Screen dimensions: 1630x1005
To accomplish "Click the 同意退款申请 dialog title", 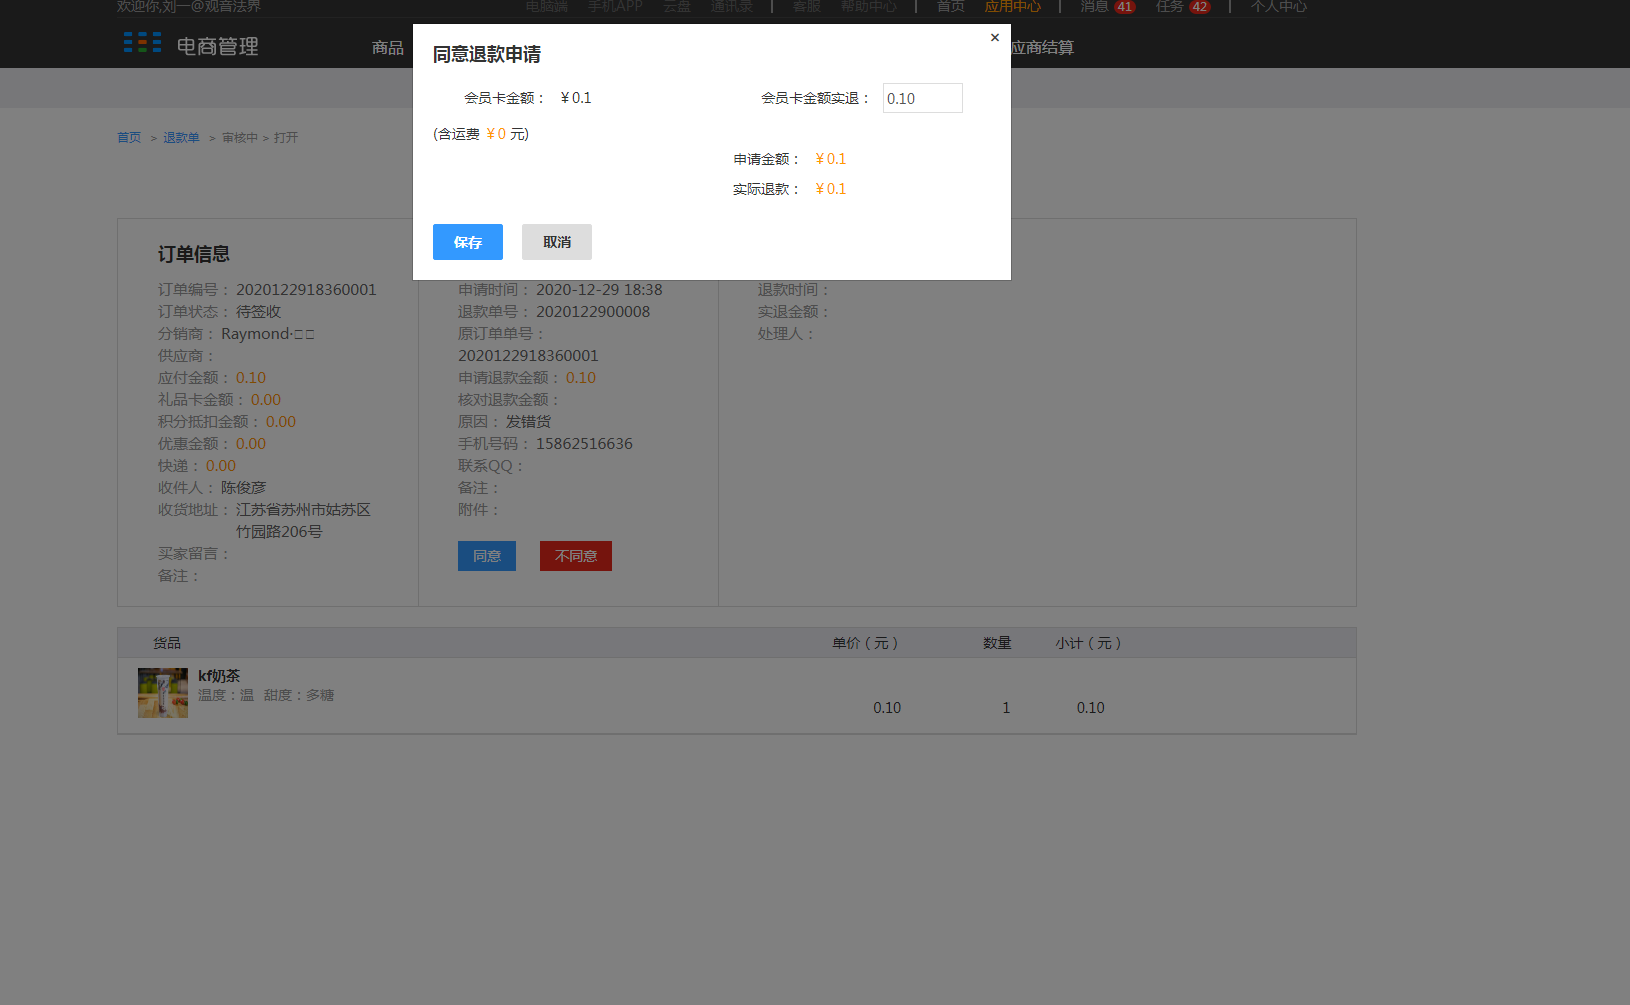I will pyautogui.click(x=487, y=54).
